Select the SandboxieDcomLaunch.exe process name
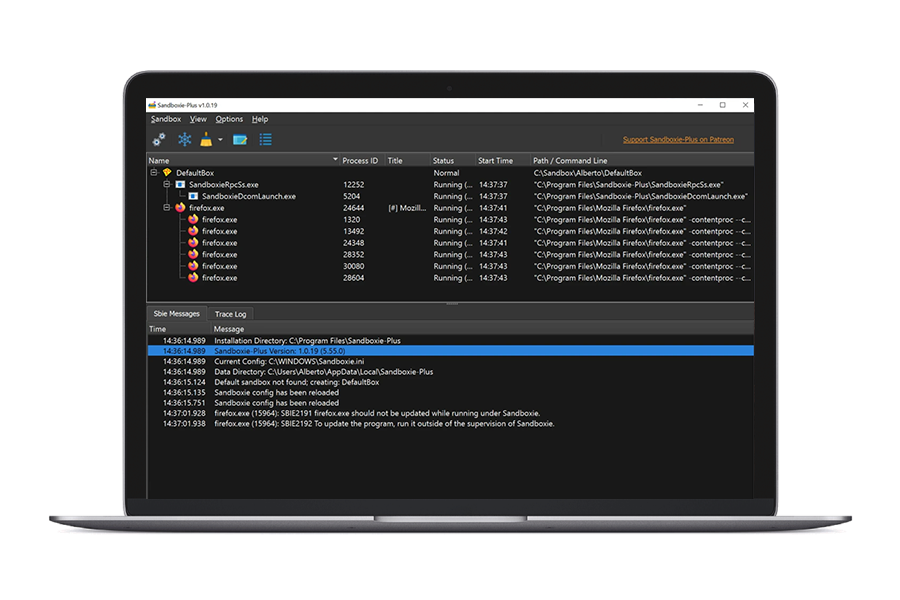The image size is (900, 600). [x=249, y=196]
